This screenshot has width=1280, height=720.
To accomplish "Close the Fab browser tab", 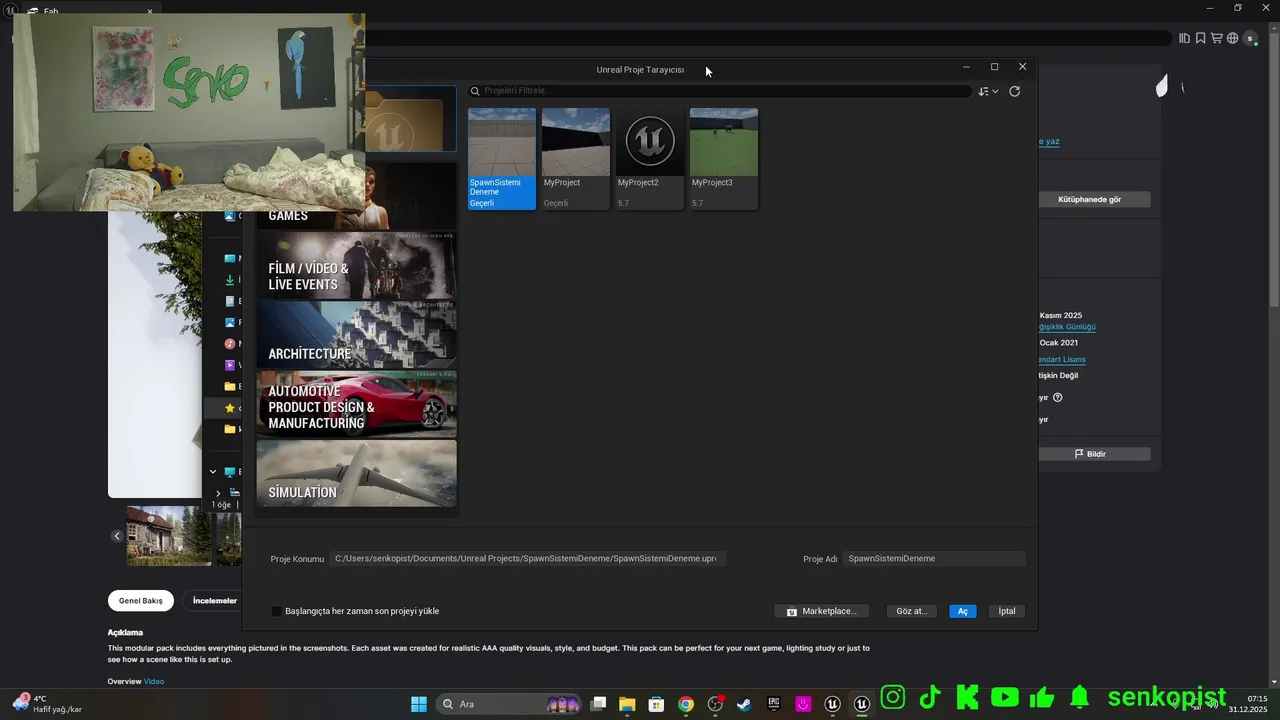I will [x=150, y=12].
